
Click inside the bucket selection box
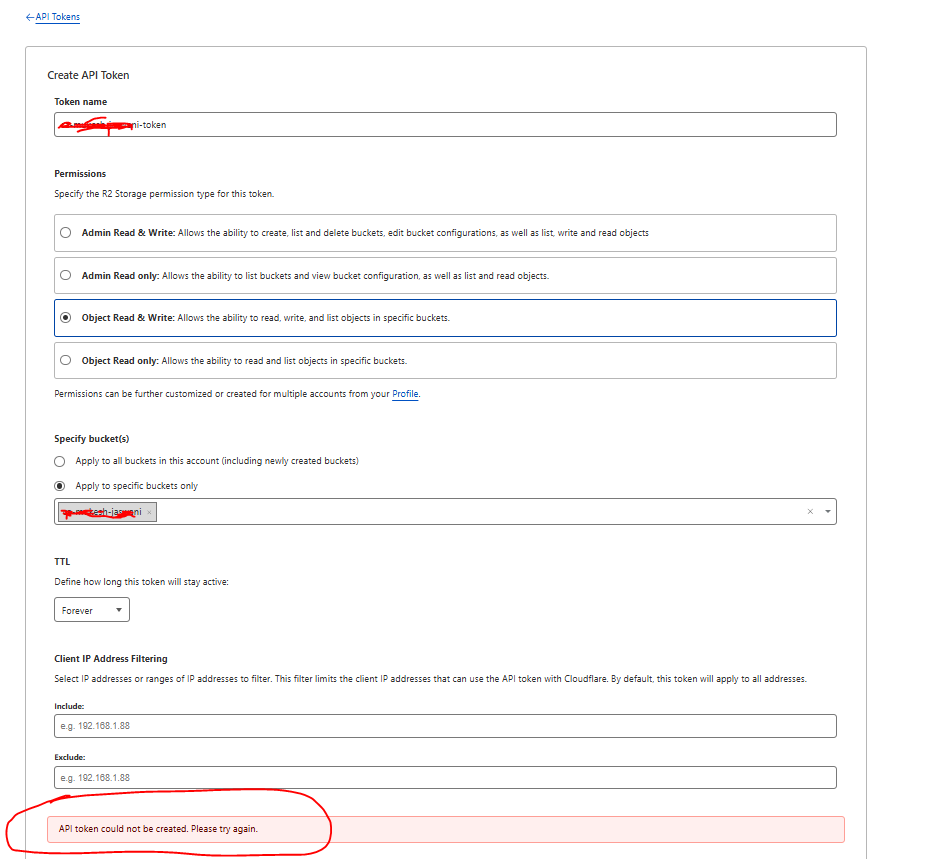[x=480, y=512]
